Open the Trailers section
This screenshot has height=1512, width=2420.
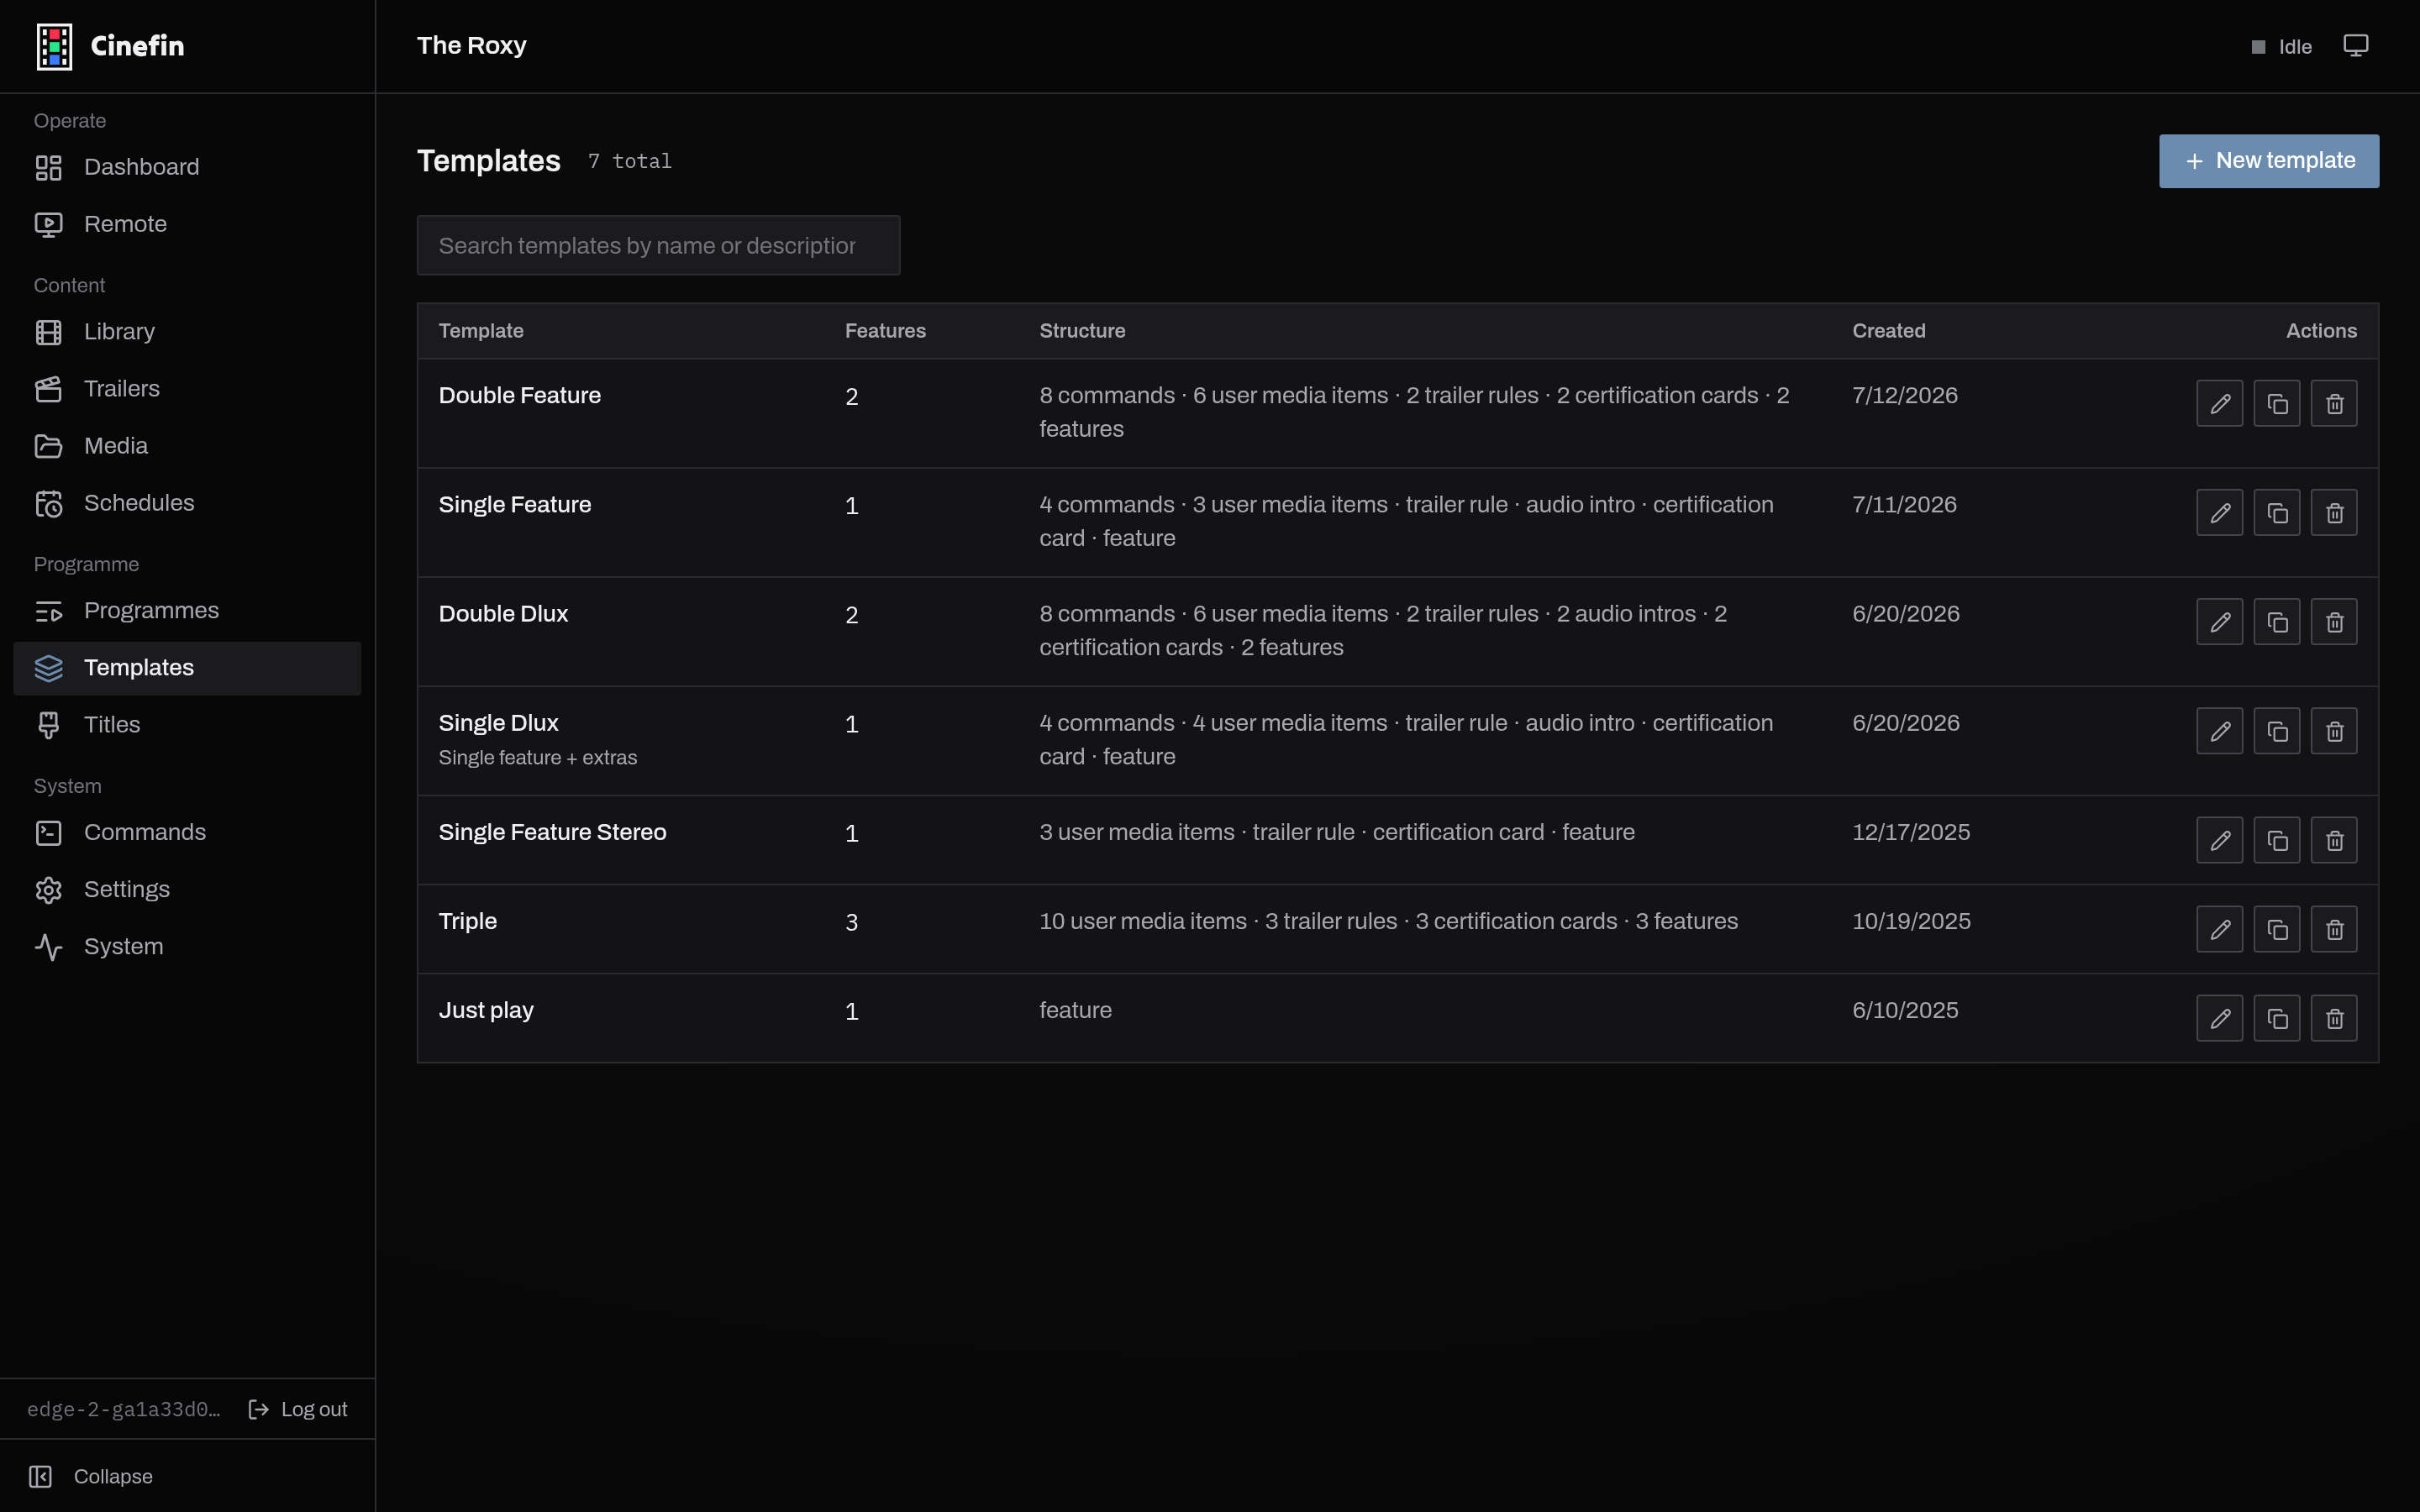coord(187,389)
